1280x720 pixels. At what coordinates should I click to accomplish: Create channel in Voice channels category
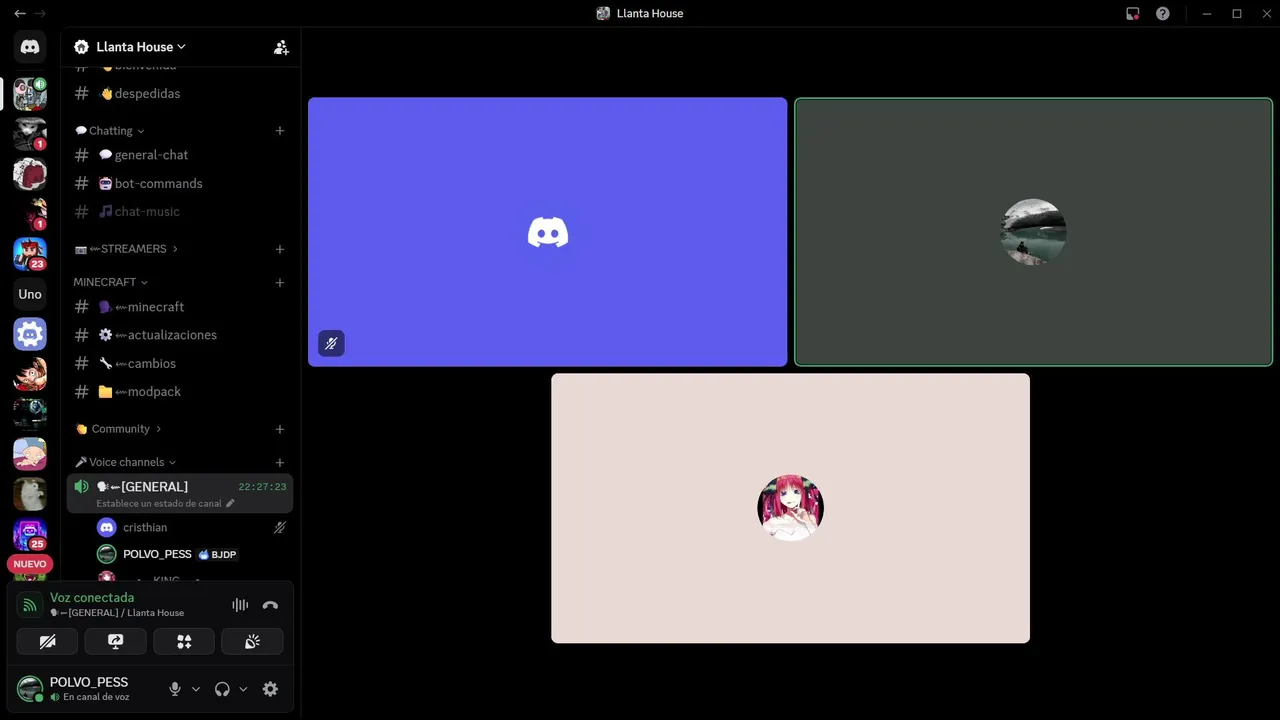[x=280, y=462]
